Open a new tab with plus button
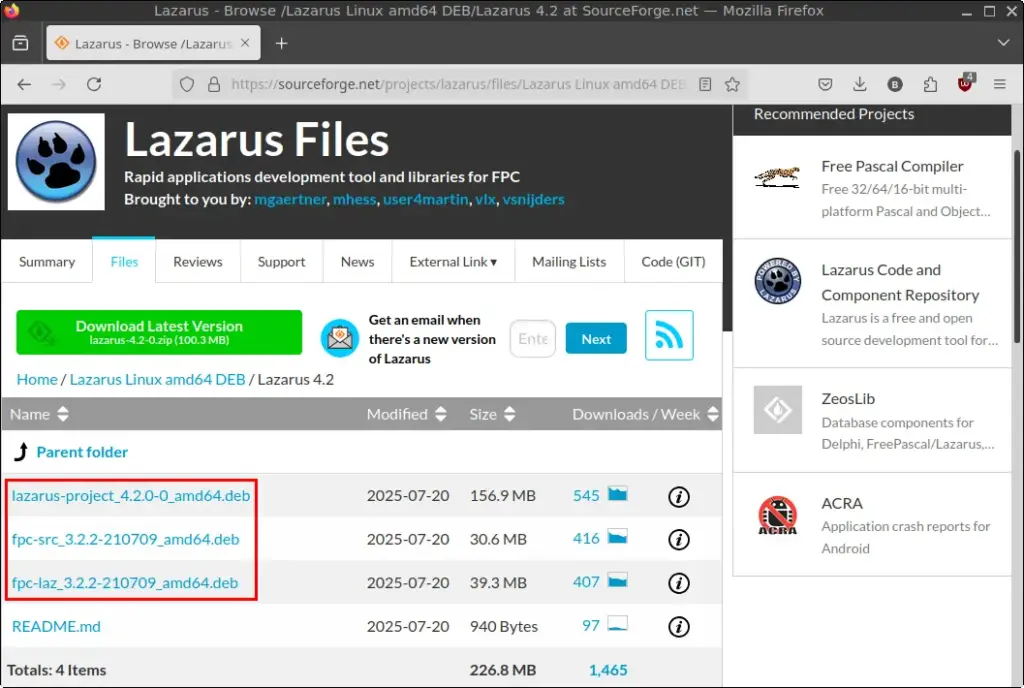1024x688 pixels. [281, 43]
